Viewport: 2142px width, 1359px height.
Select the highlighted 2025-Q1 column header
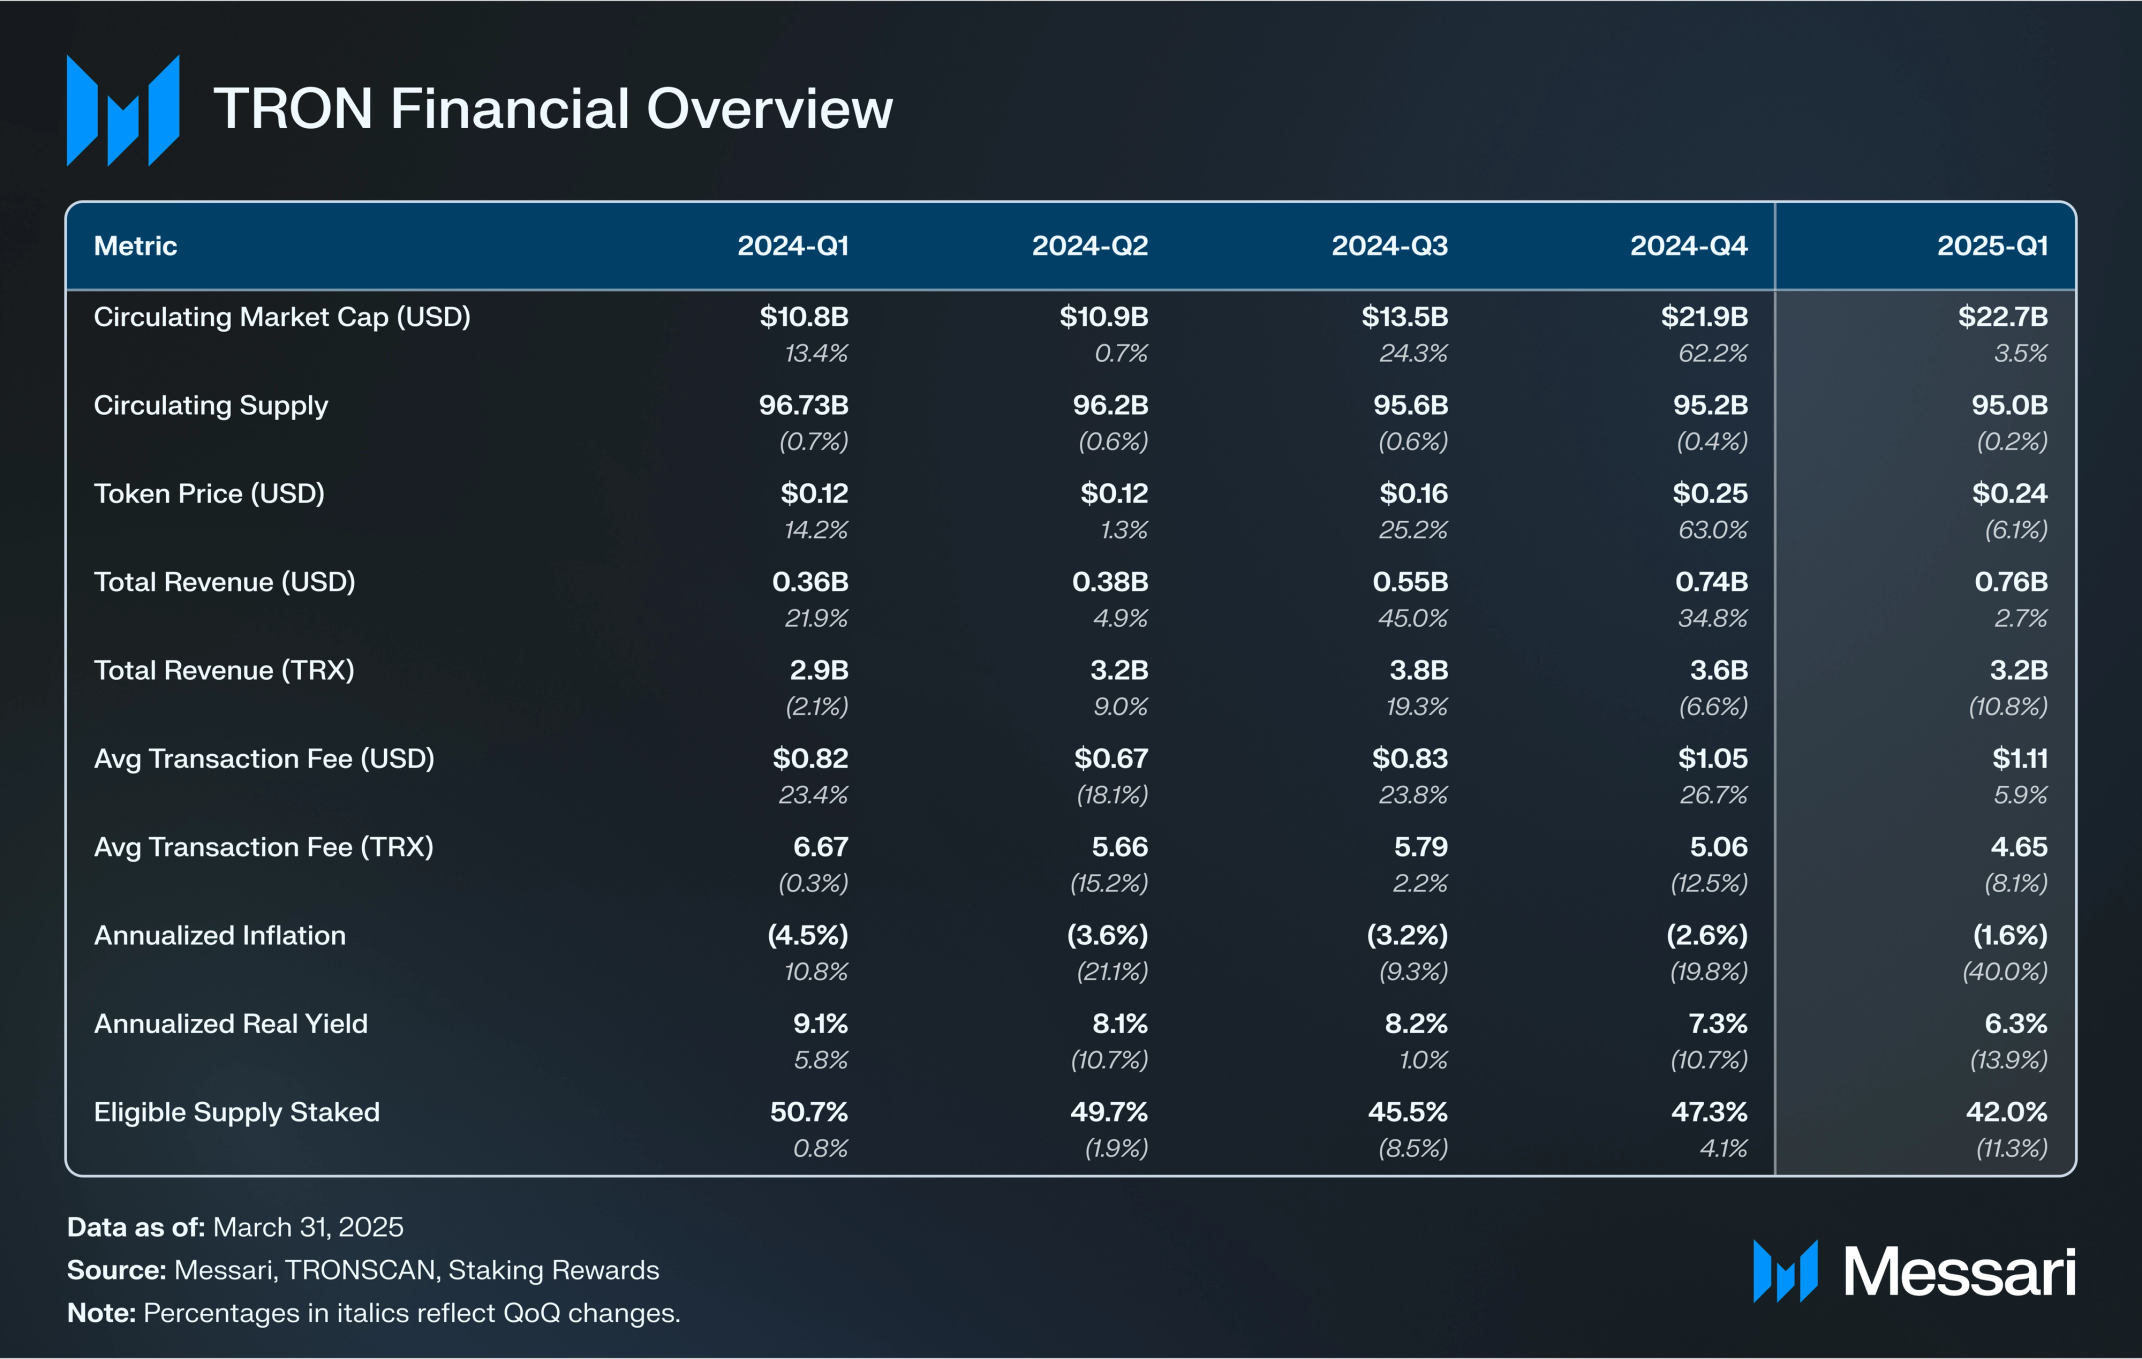point(1991,246)
